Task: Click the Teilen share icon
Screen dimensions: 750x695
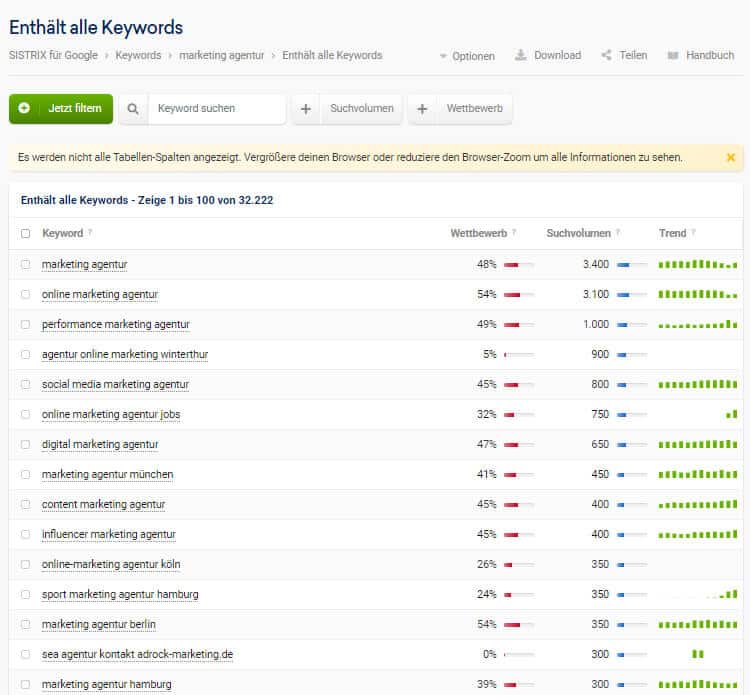Action: 606,55
